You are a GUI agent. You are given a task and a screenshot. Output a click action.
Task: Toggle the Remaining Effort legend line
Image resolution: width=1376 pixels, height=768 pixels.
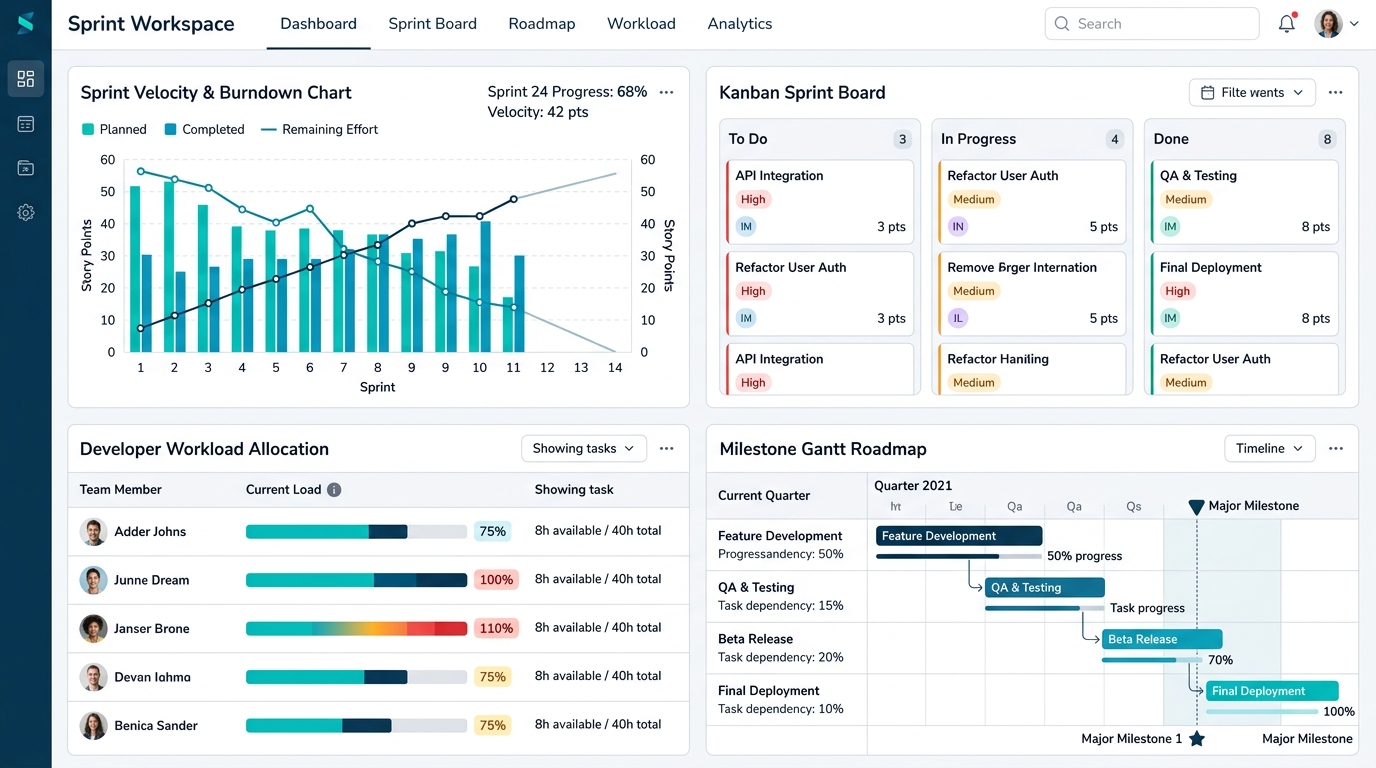[x=268, y=129]
